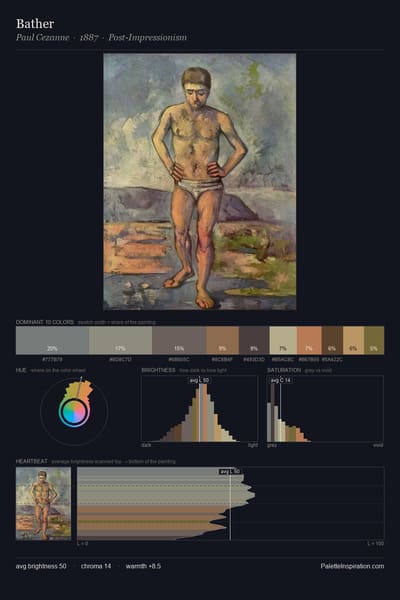400x600 pixels.
Task: Click the 'avg brightness 50' footer stat
Action: [41, 566]
